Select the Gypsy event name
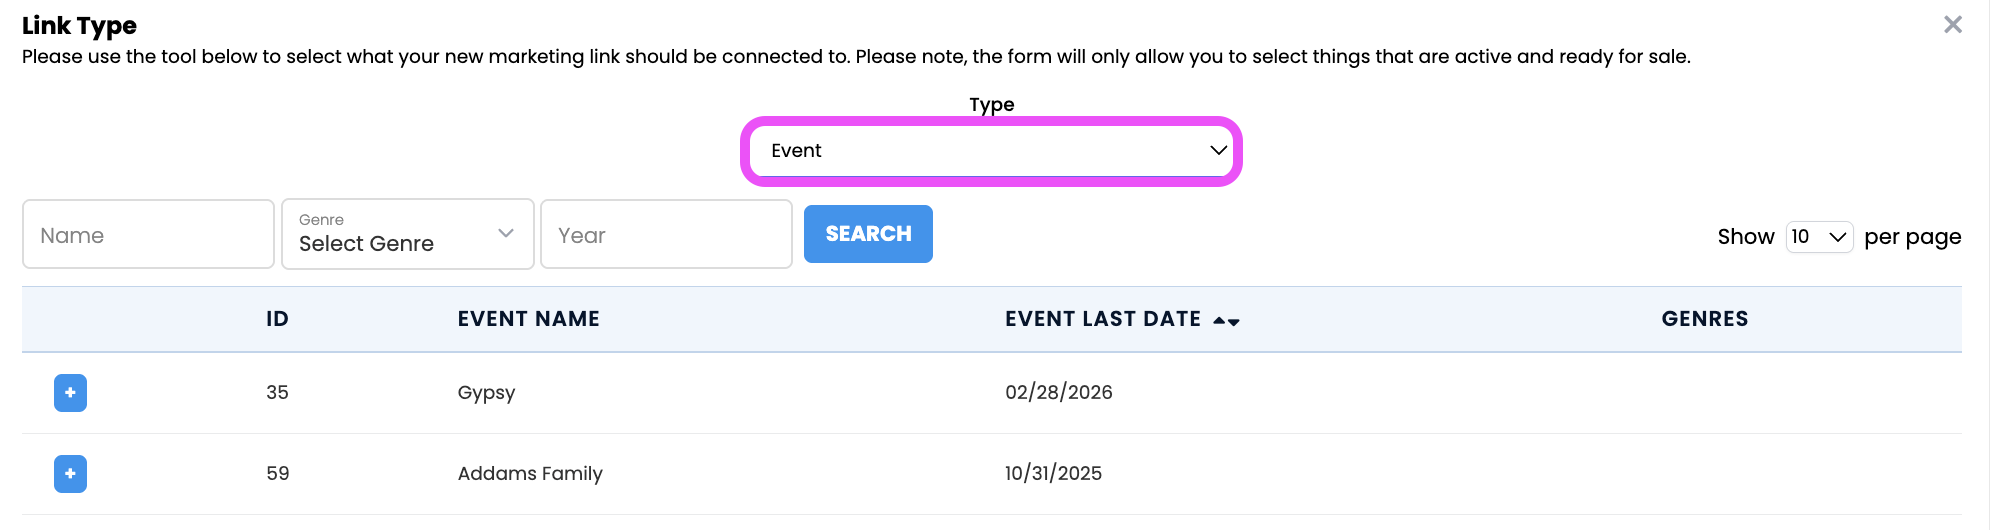 486,393
